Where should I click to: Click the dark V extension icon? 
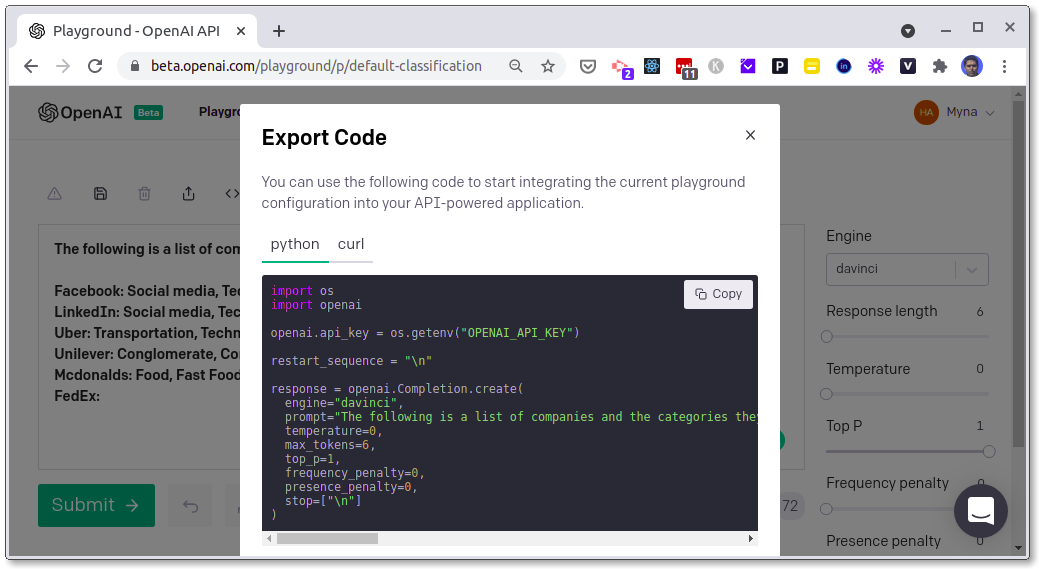point(908,66)
